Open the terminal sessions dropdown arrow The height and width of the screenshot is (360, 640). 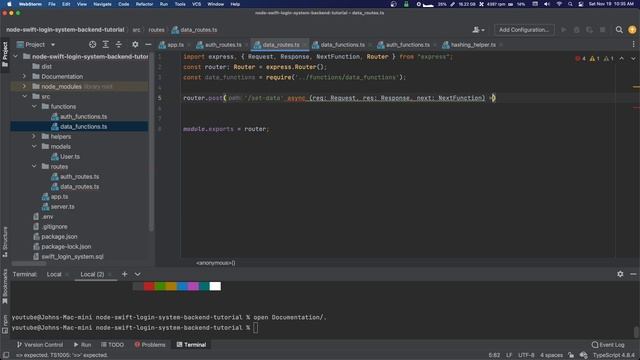(x=138, y=274)
